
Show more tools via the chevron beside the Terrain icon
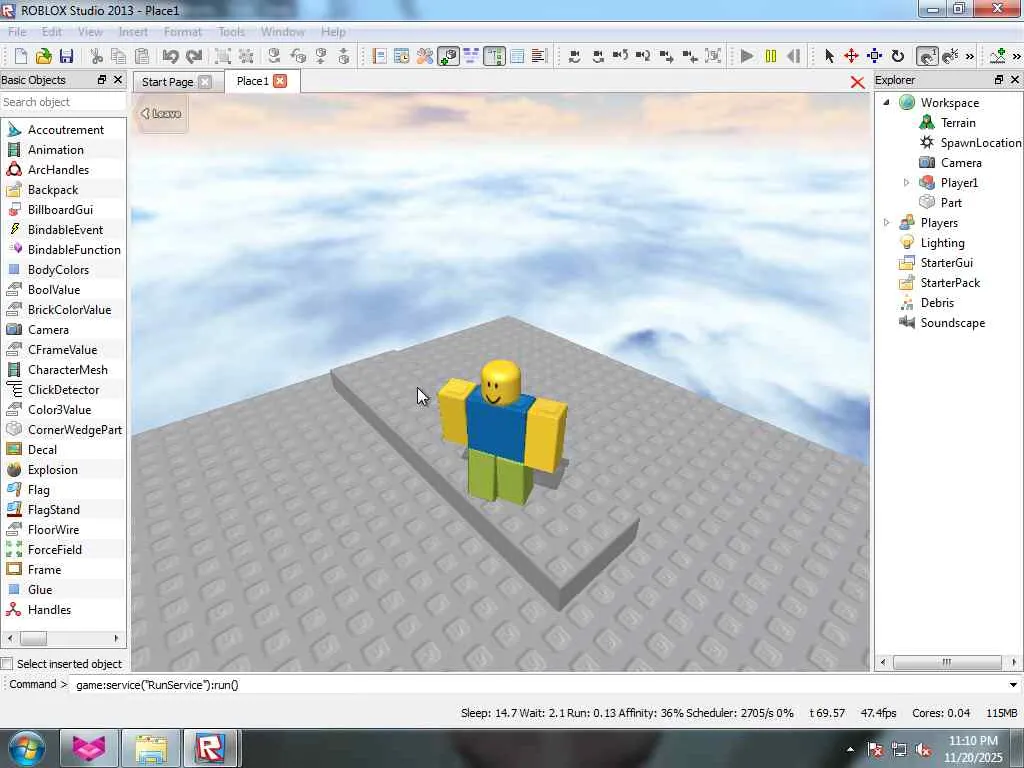[1016, 57]
